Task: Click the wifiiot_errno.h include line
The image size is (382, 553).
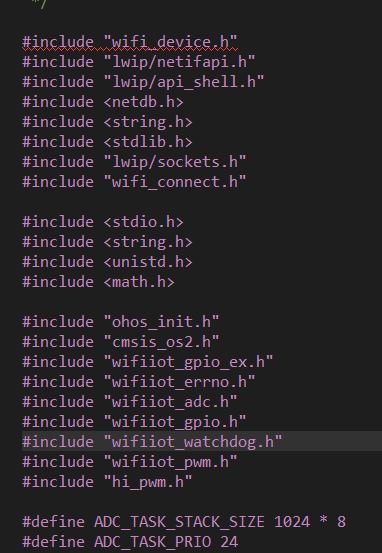Action: point(139,382)
